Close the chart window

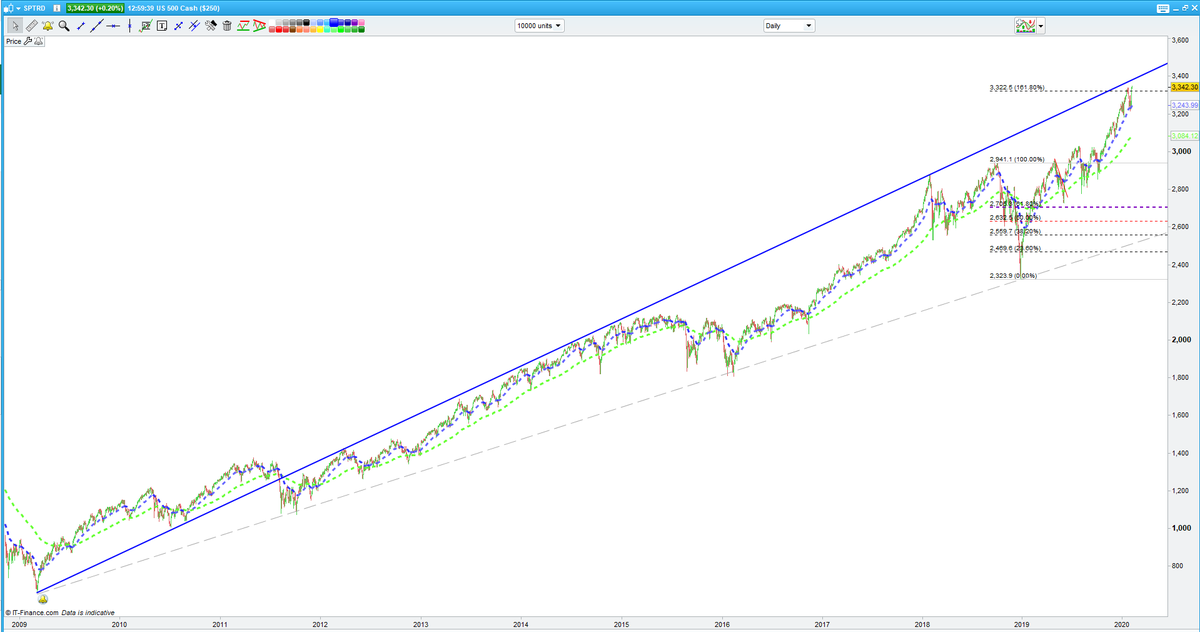click(x=1194, y=8)
